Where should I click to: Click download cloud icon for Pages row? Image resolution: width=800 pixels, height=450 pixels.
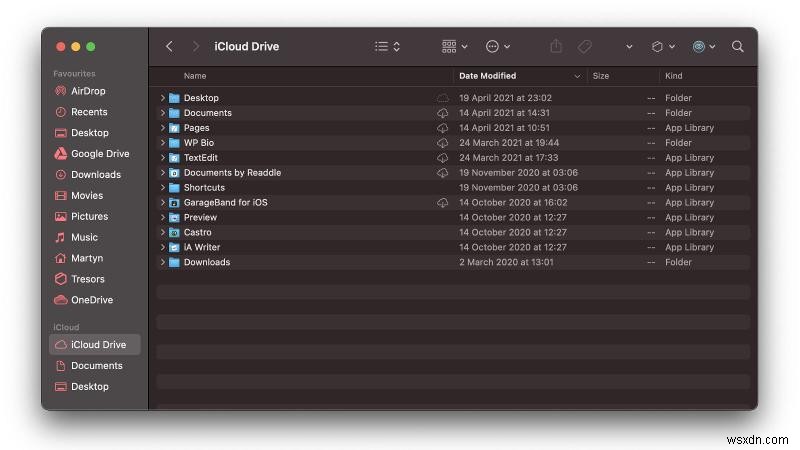click(x=442, y=128)
